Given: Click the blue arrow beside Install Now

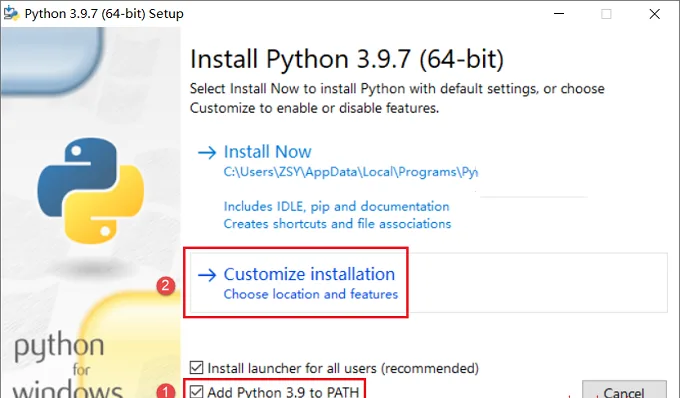Looking at the screenshot, I should [207, 152].
